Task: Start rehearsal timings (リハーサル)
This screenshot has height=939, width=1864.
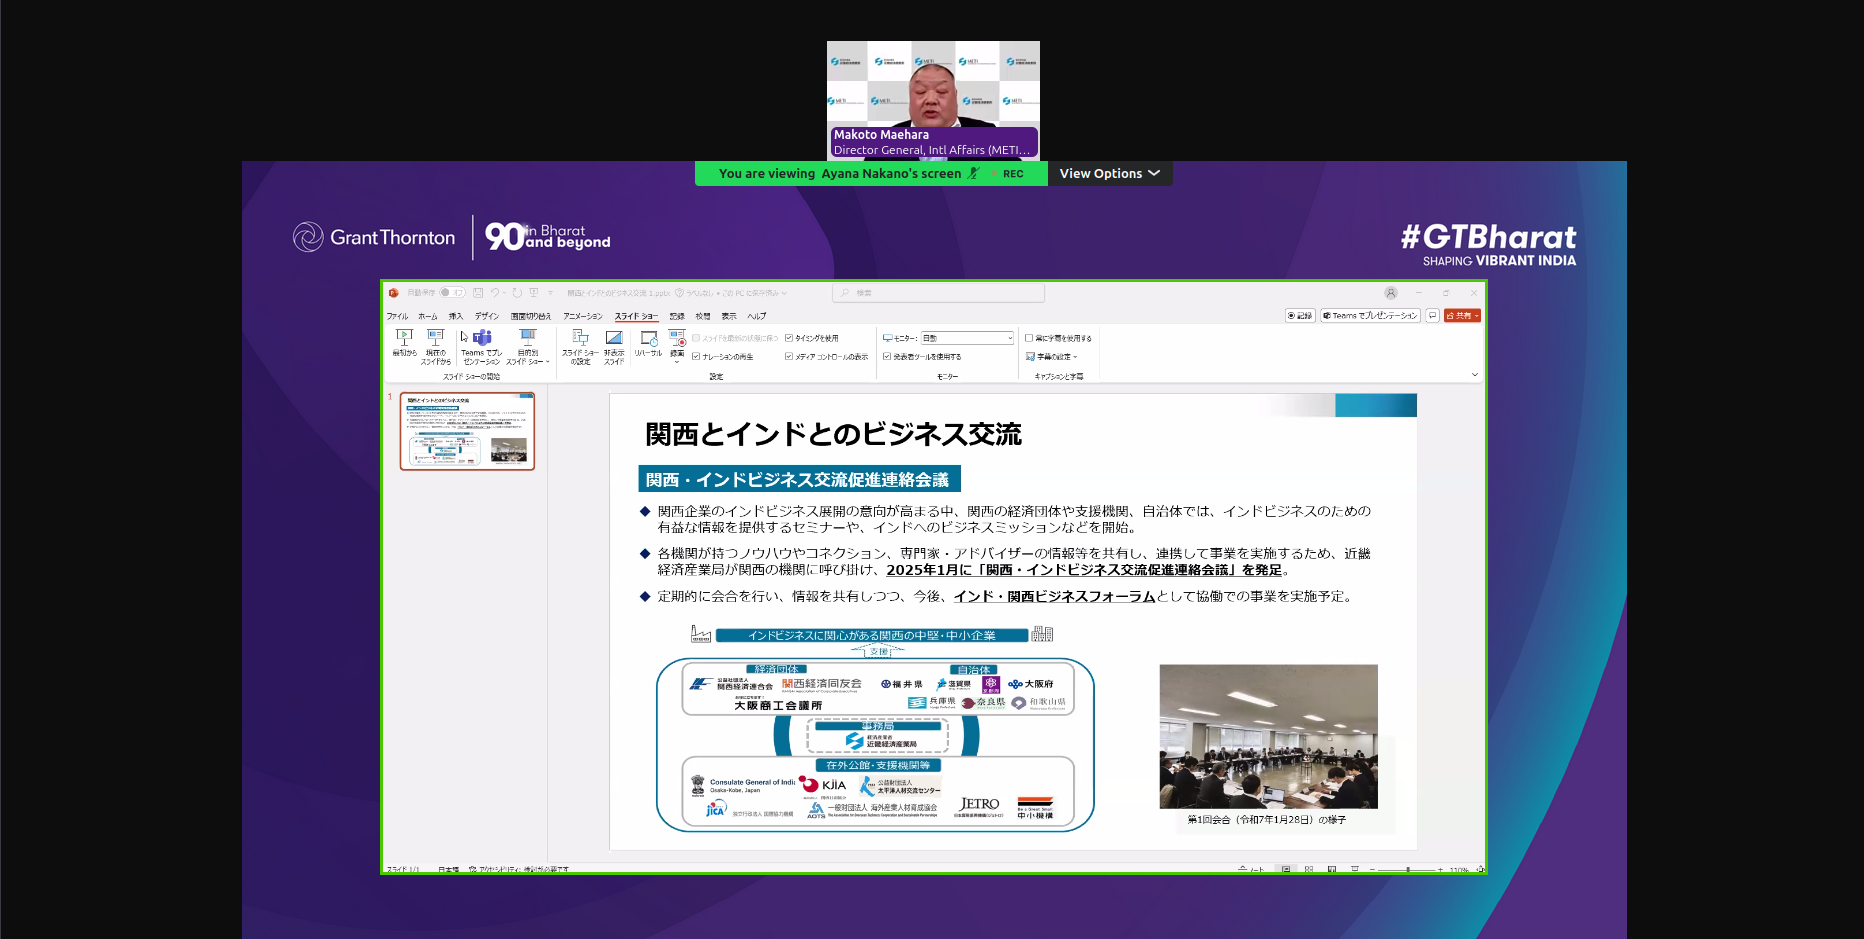Action: (x=648, y=342)
